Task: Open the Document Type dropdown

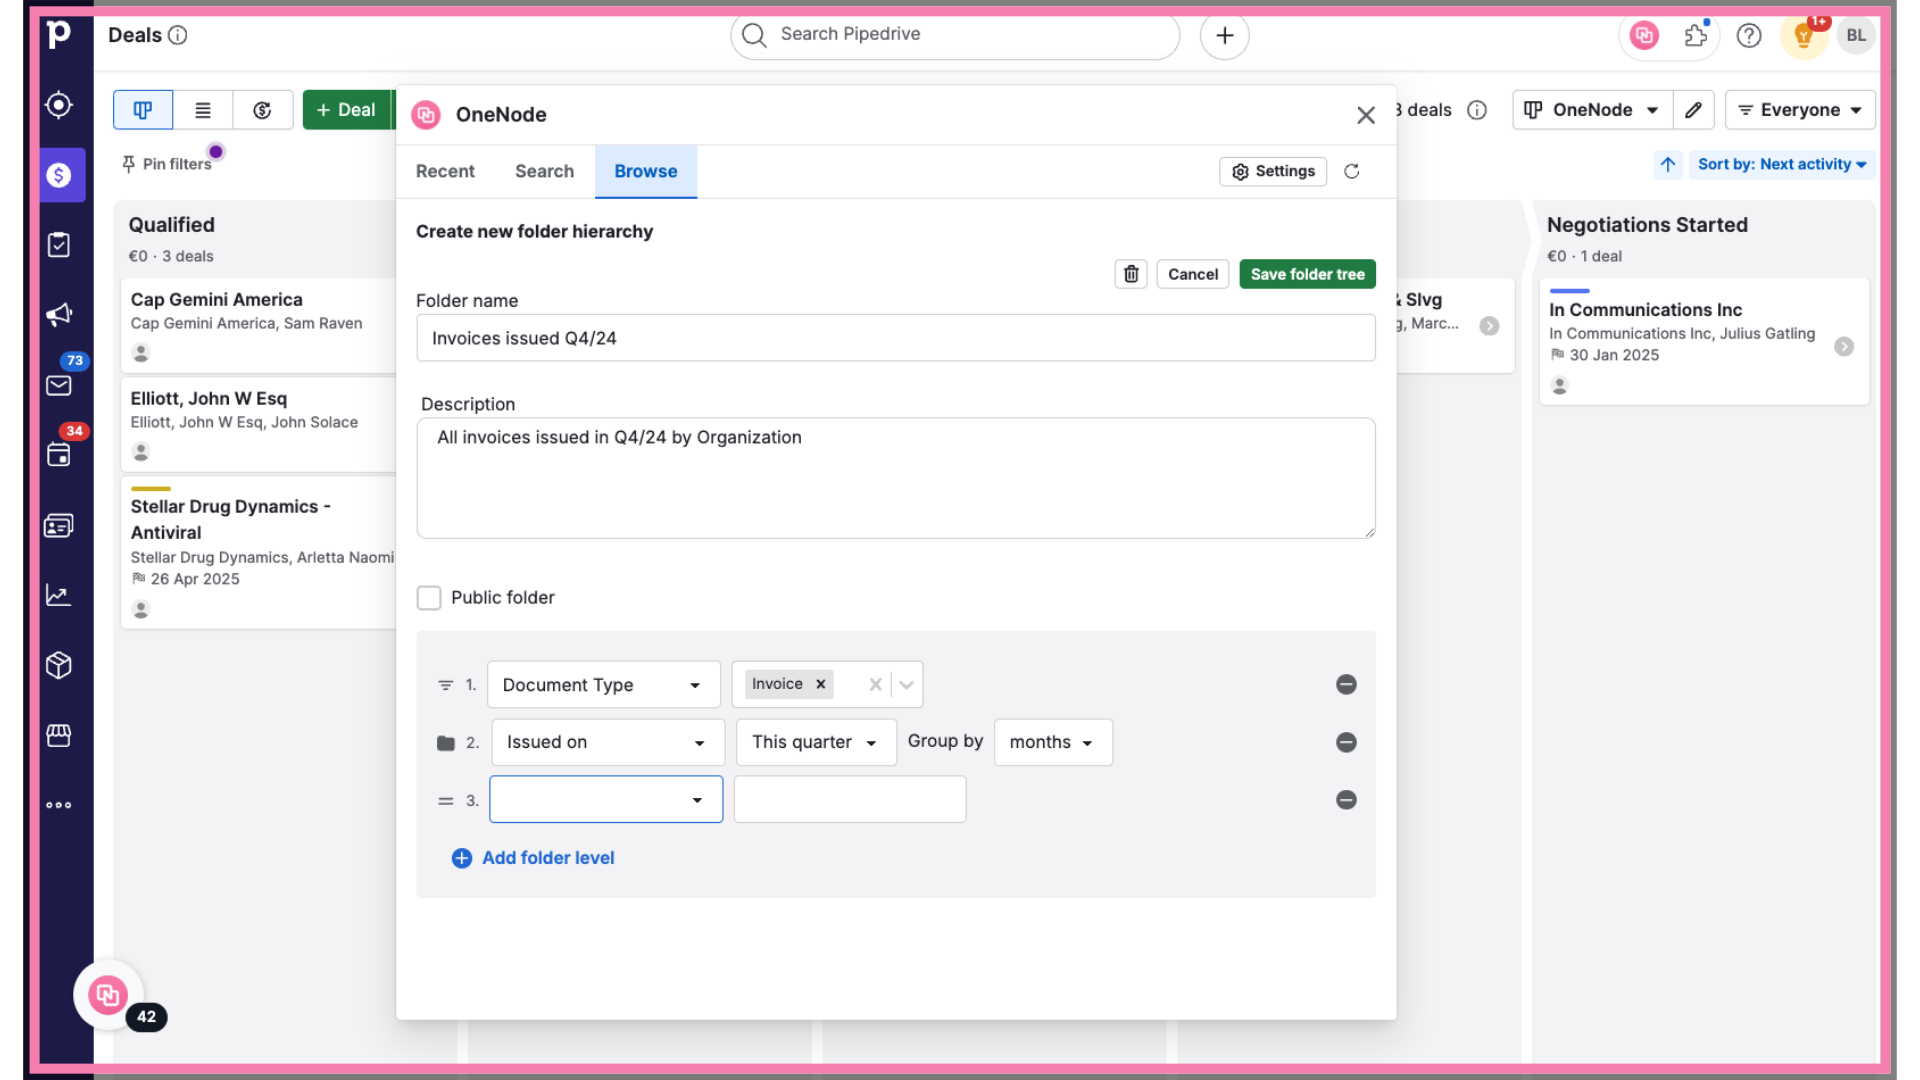Action: pos(604,685)
